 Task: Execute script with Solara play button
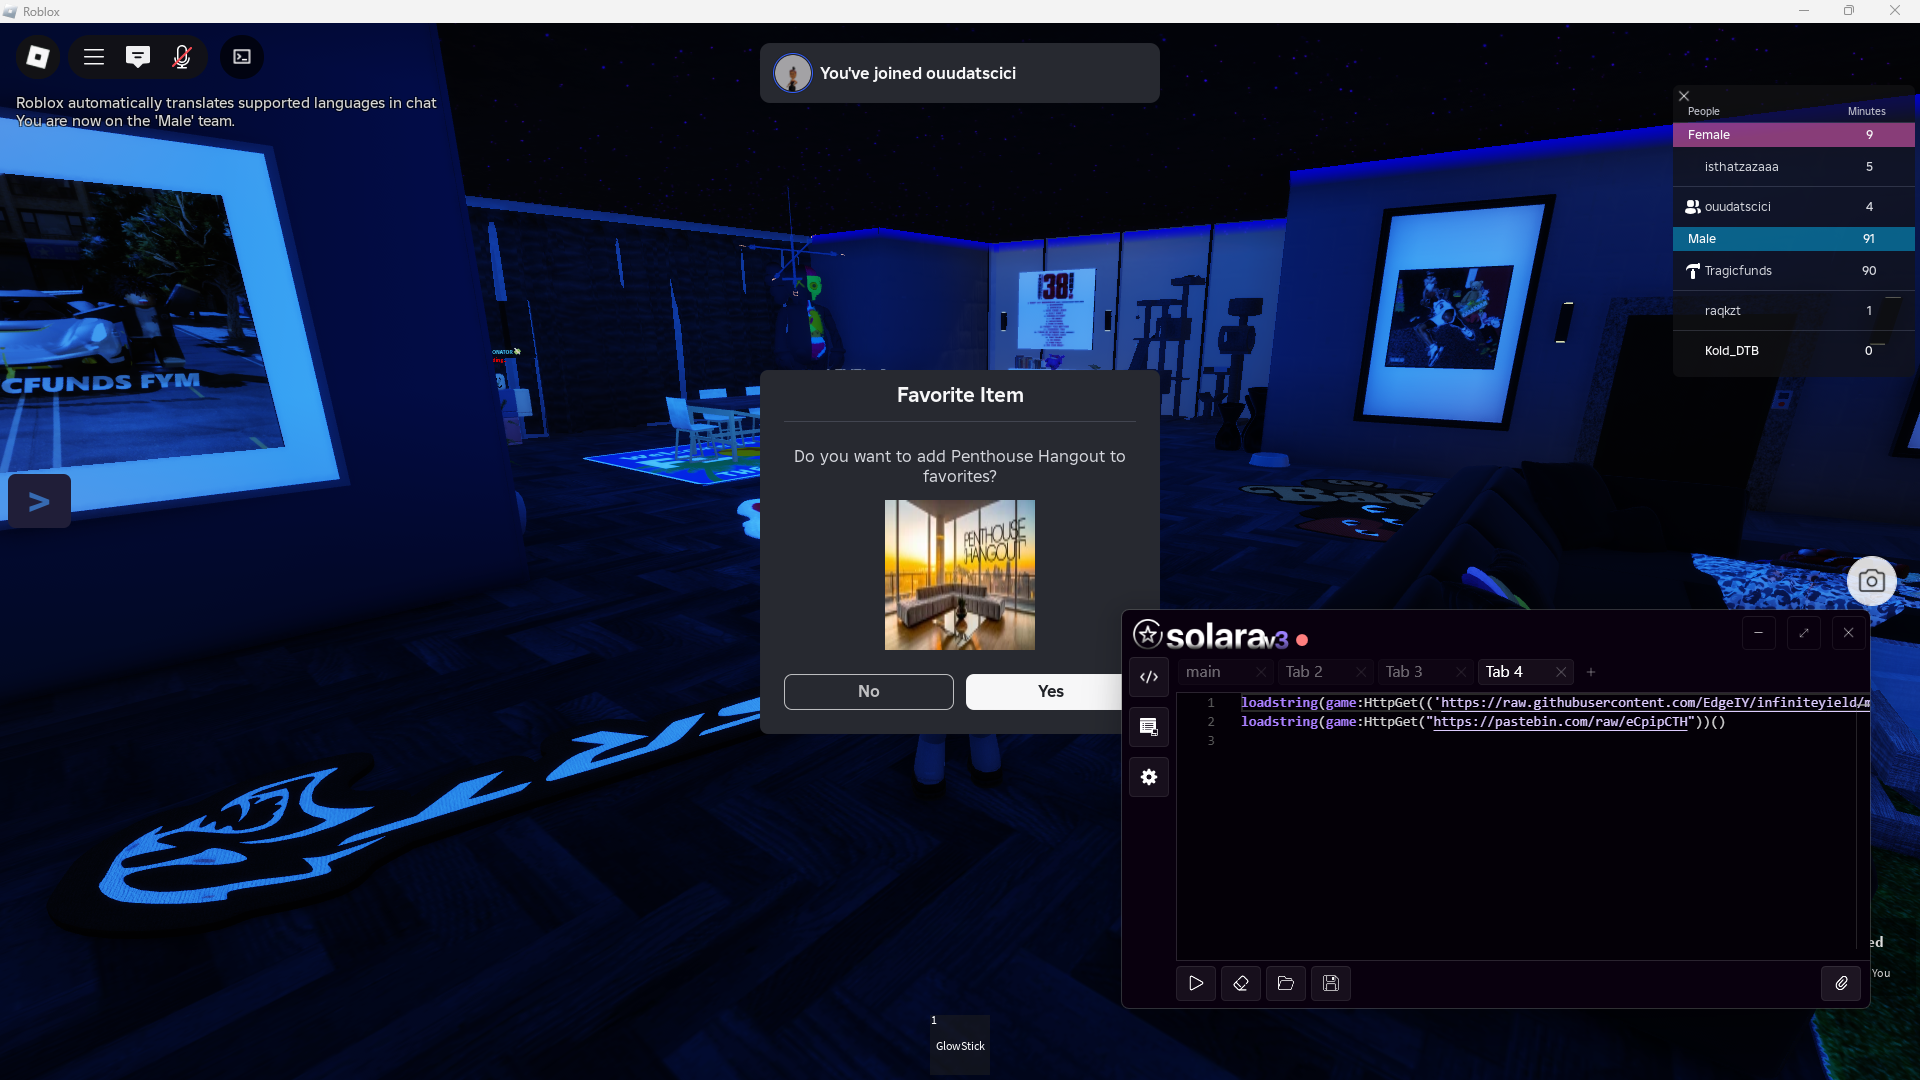pyautogui.click(x=1196, y=984)
